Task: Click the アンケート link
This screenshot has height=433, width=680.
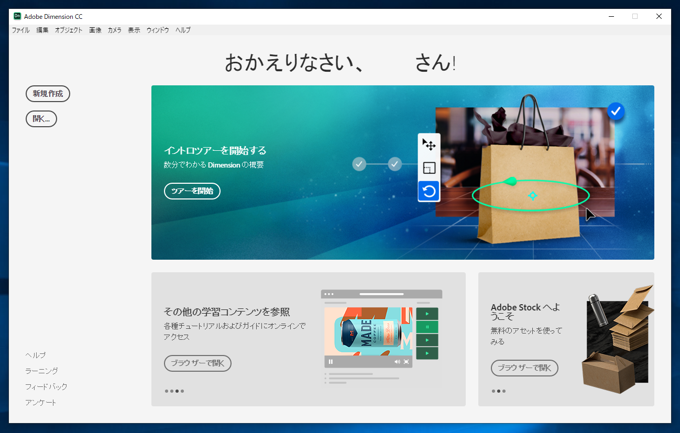Action: (40, 403)
